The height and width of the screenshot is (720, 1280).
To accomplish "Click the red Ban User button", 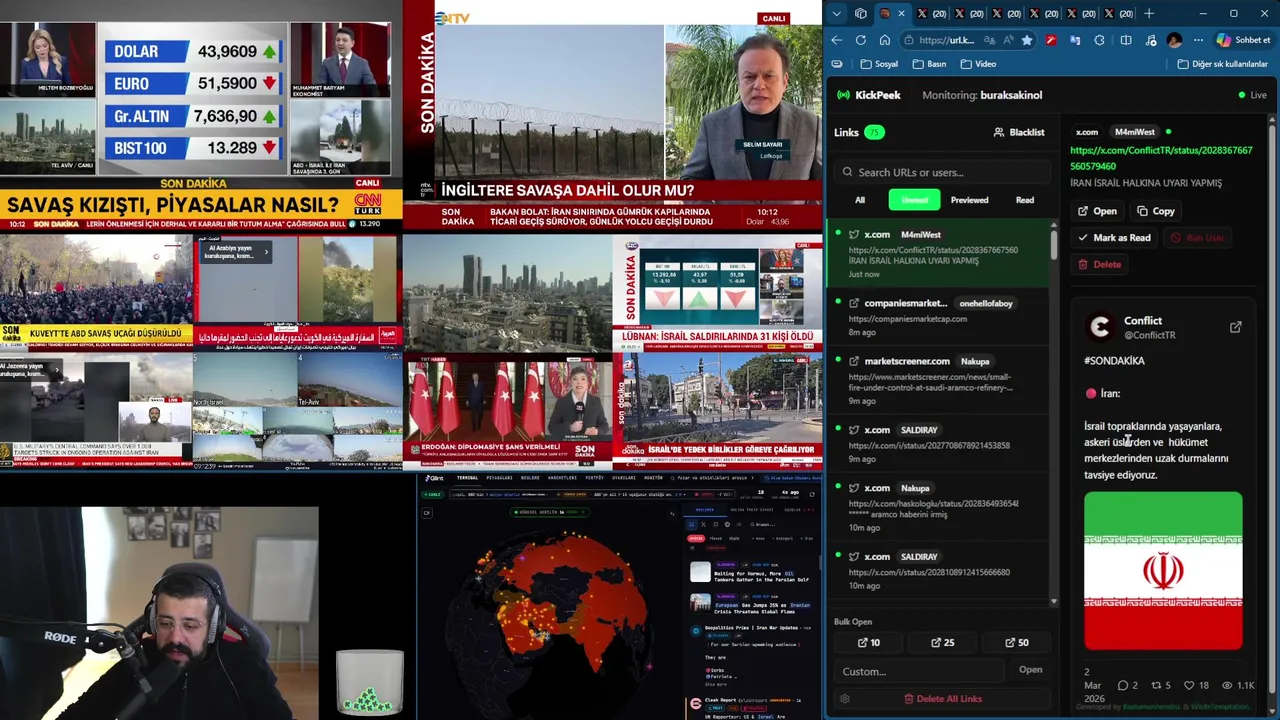I will pyautogui.click(x=1197, y=237).
